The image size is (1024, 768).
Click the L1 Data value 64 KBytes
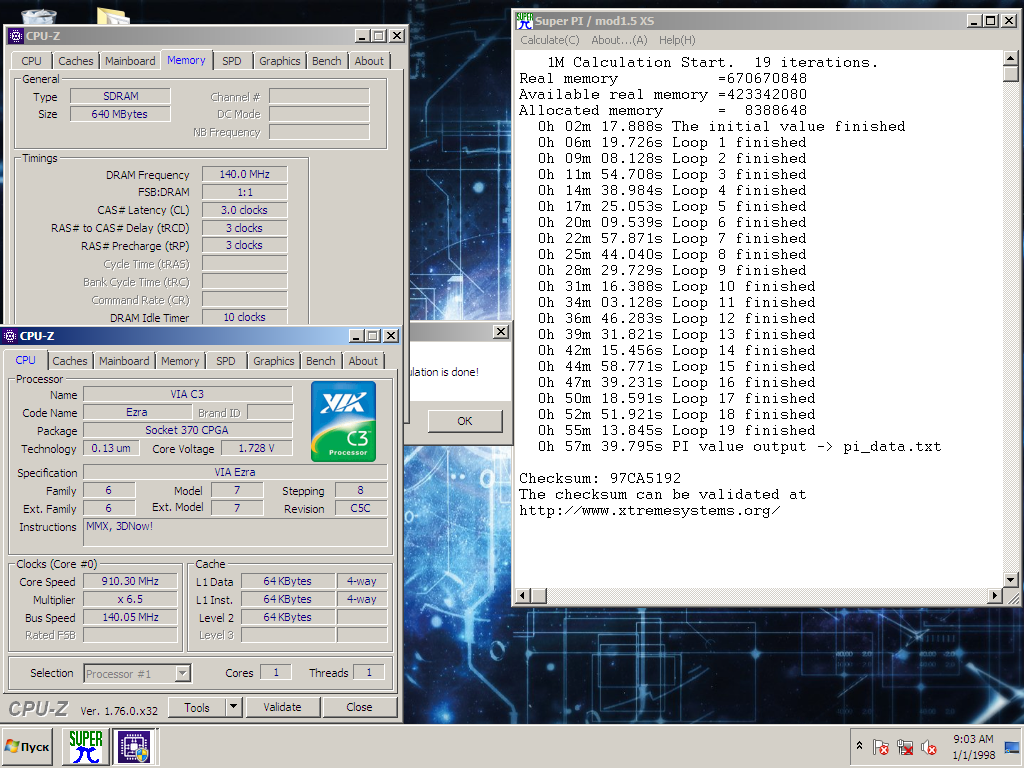287,581
